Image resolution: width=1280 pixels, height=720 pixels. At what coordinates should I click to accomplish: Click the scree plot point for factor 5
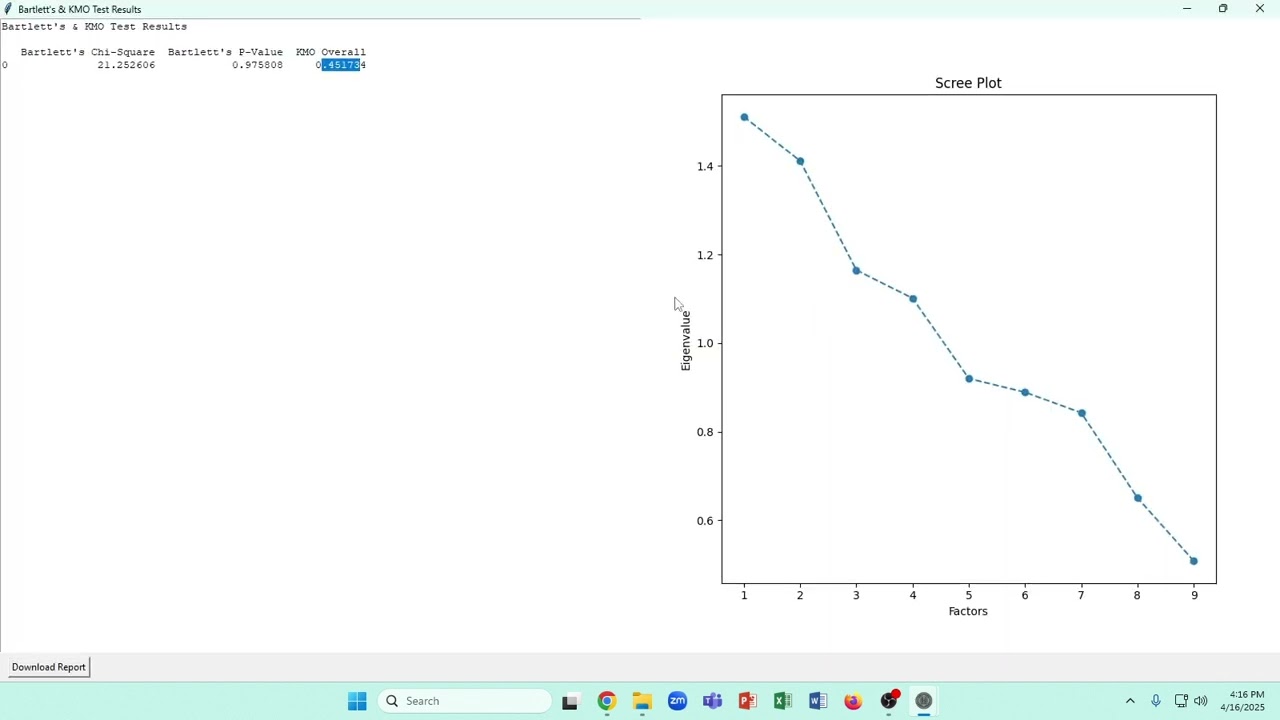(x=969, y=379)
